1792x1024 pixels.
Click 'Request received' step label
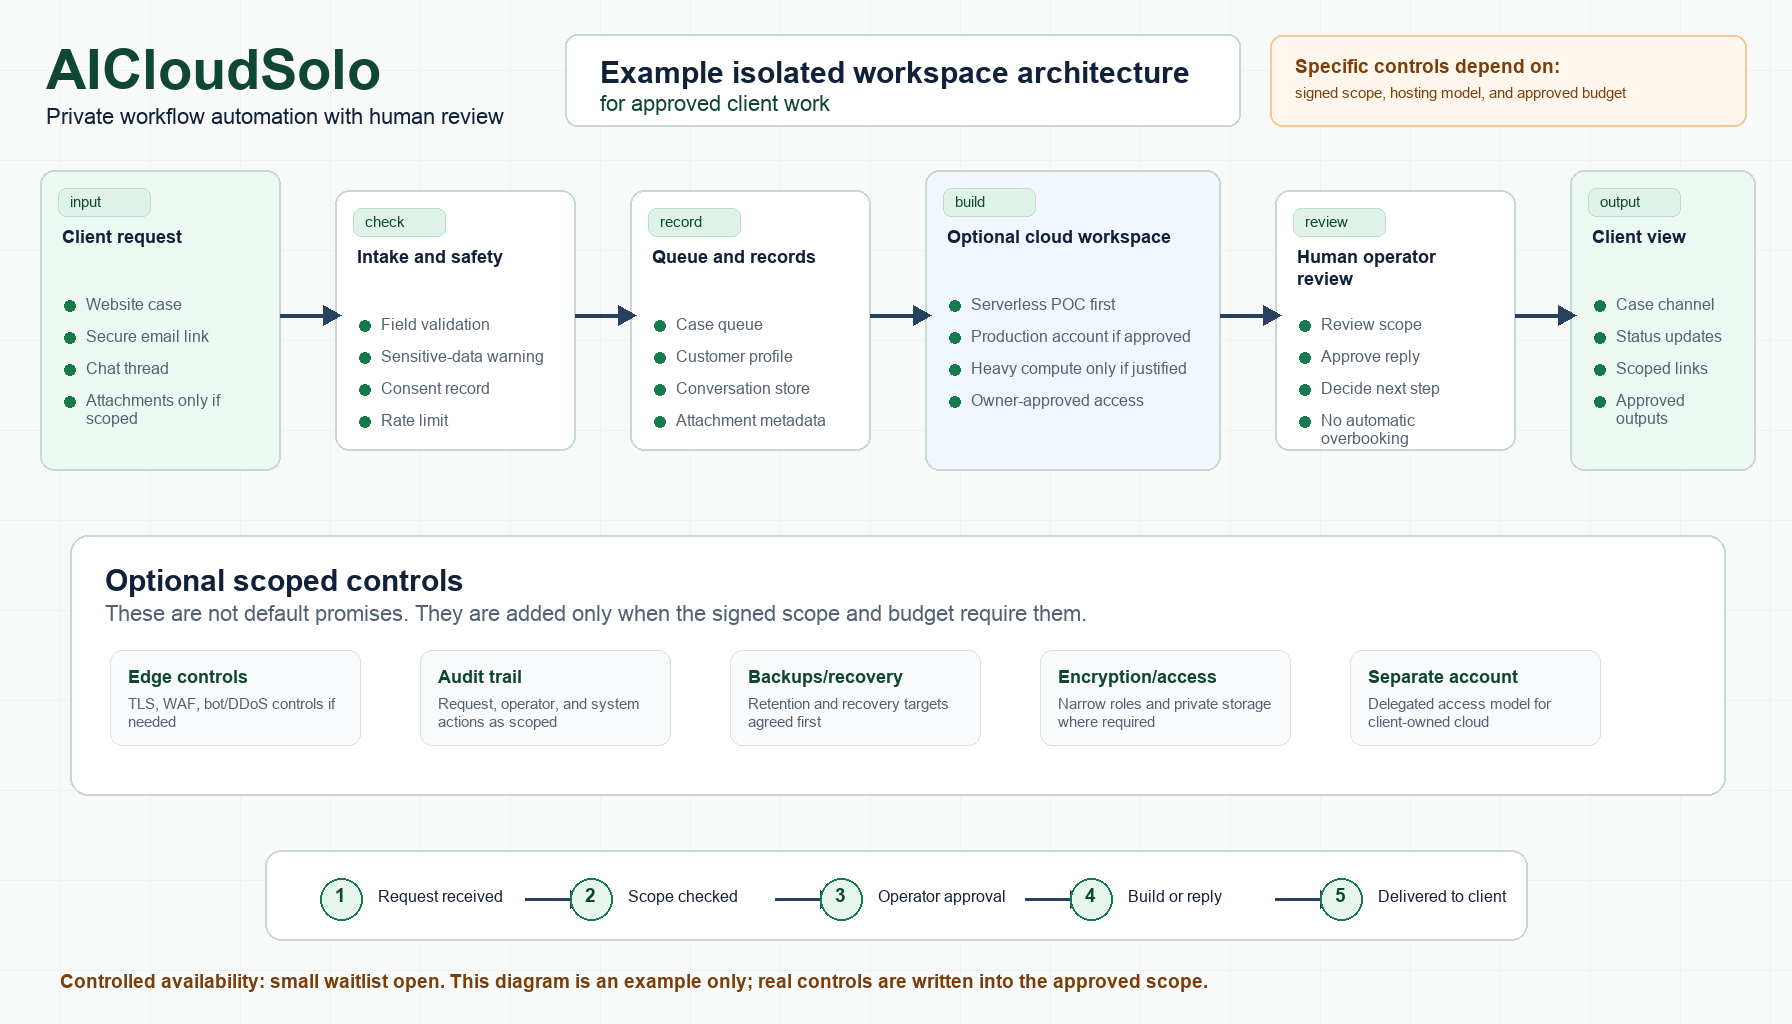pos(440,897)
